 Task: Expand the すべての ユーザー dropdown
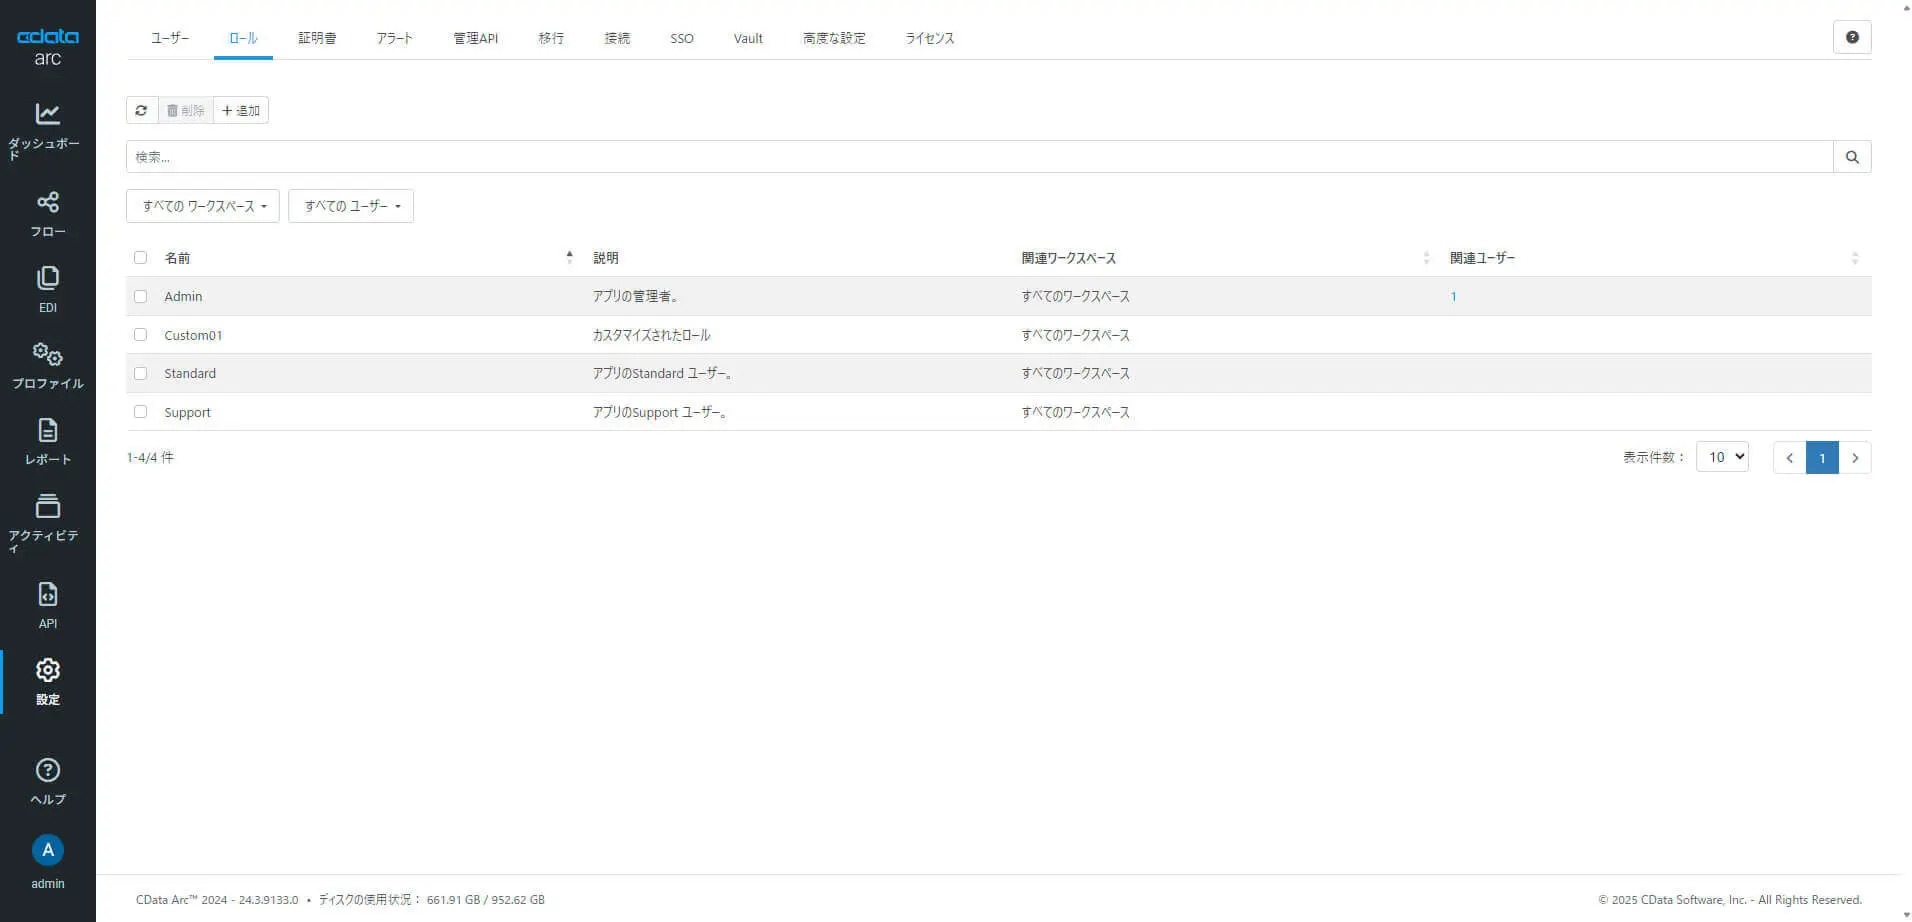[x=351, y=206]
